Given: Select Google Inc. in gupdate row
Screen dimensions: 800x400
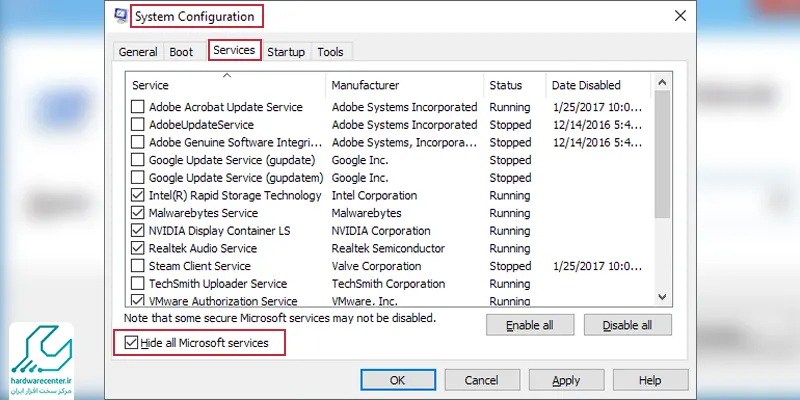Looking at the screenshot, I should pyautogui.click(x=360, y=160).
